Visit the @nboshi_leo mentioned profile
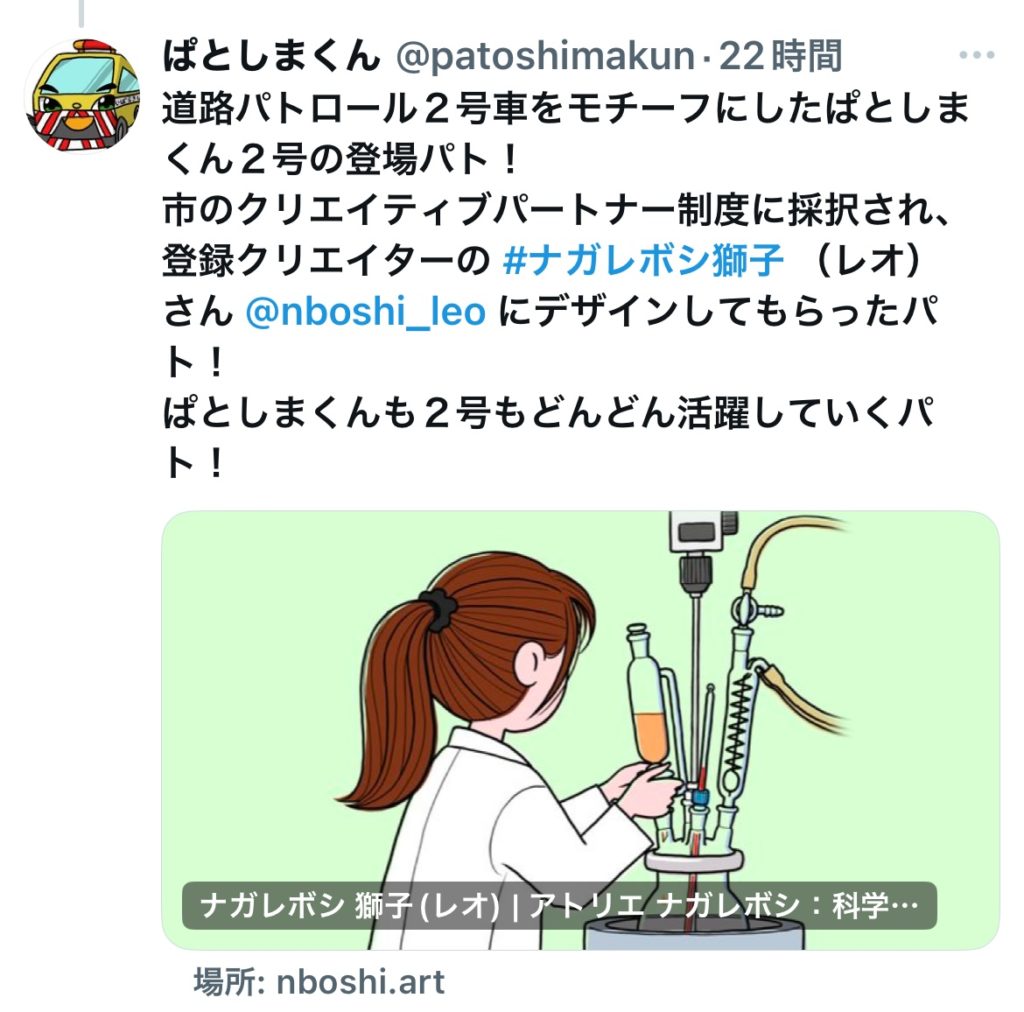Image resolution: width=1024 pixels, height=1012 pixels. coord(366,311)
